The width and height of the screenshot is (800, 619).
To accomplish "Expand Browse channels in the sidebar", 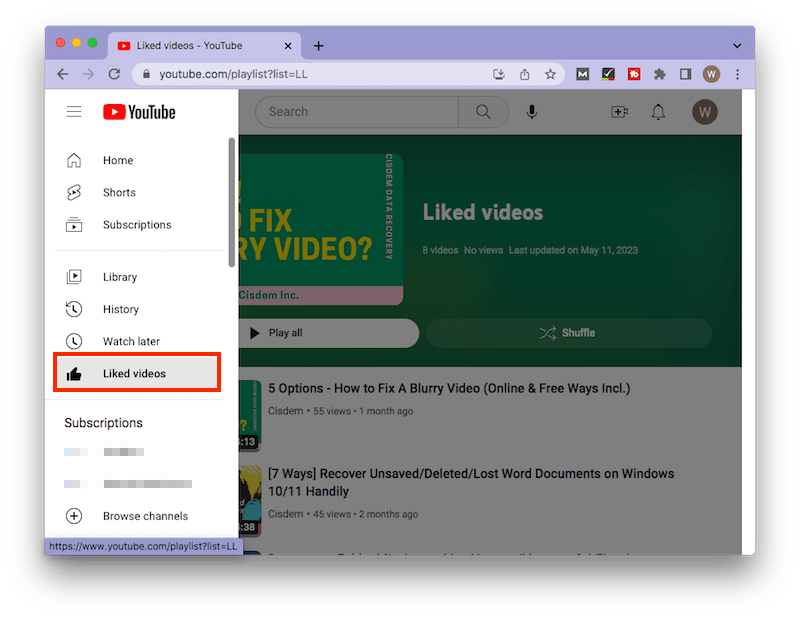I will 145,515.
